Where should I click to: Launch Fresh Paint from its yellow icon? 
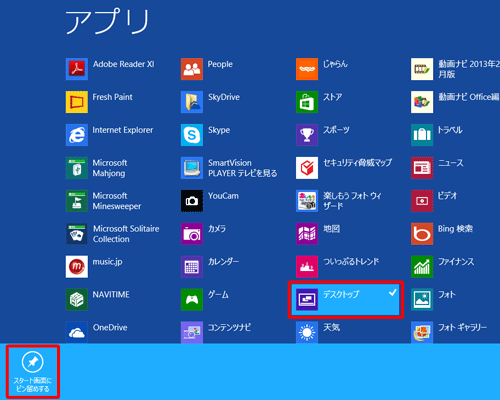(77, 102)
